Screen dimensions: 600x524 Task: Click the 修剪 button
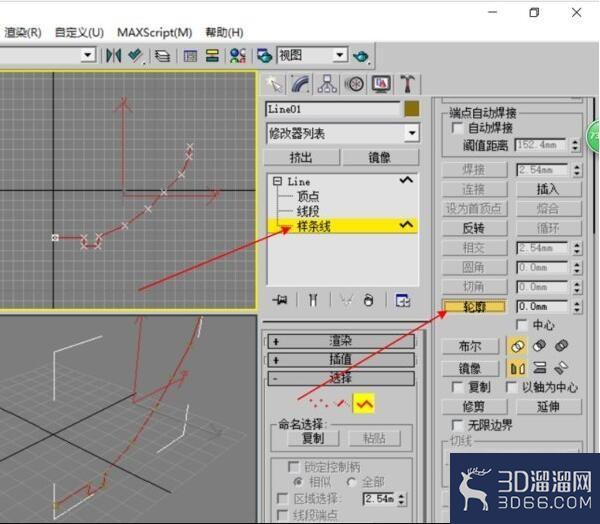(x=474, y=406)
